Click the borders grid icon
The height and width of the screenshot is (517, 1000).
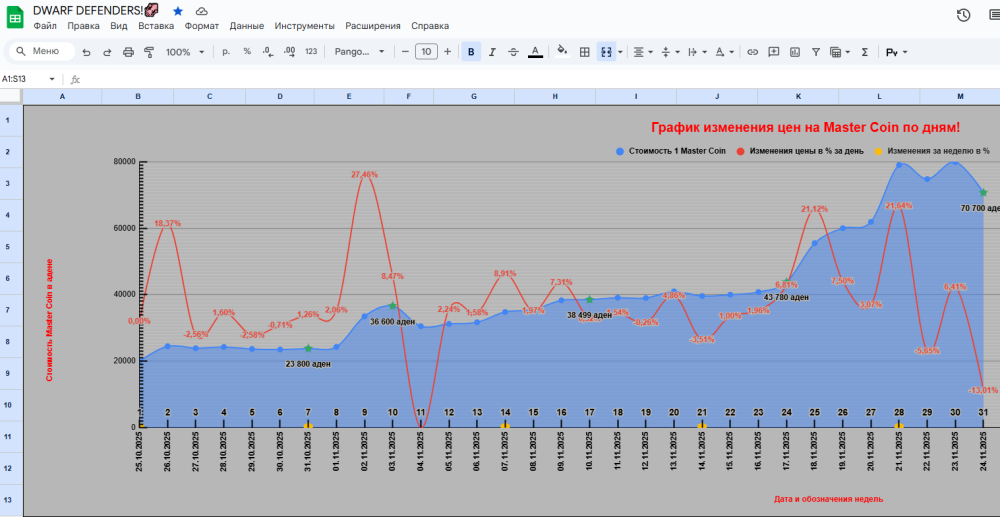point(584,52)
